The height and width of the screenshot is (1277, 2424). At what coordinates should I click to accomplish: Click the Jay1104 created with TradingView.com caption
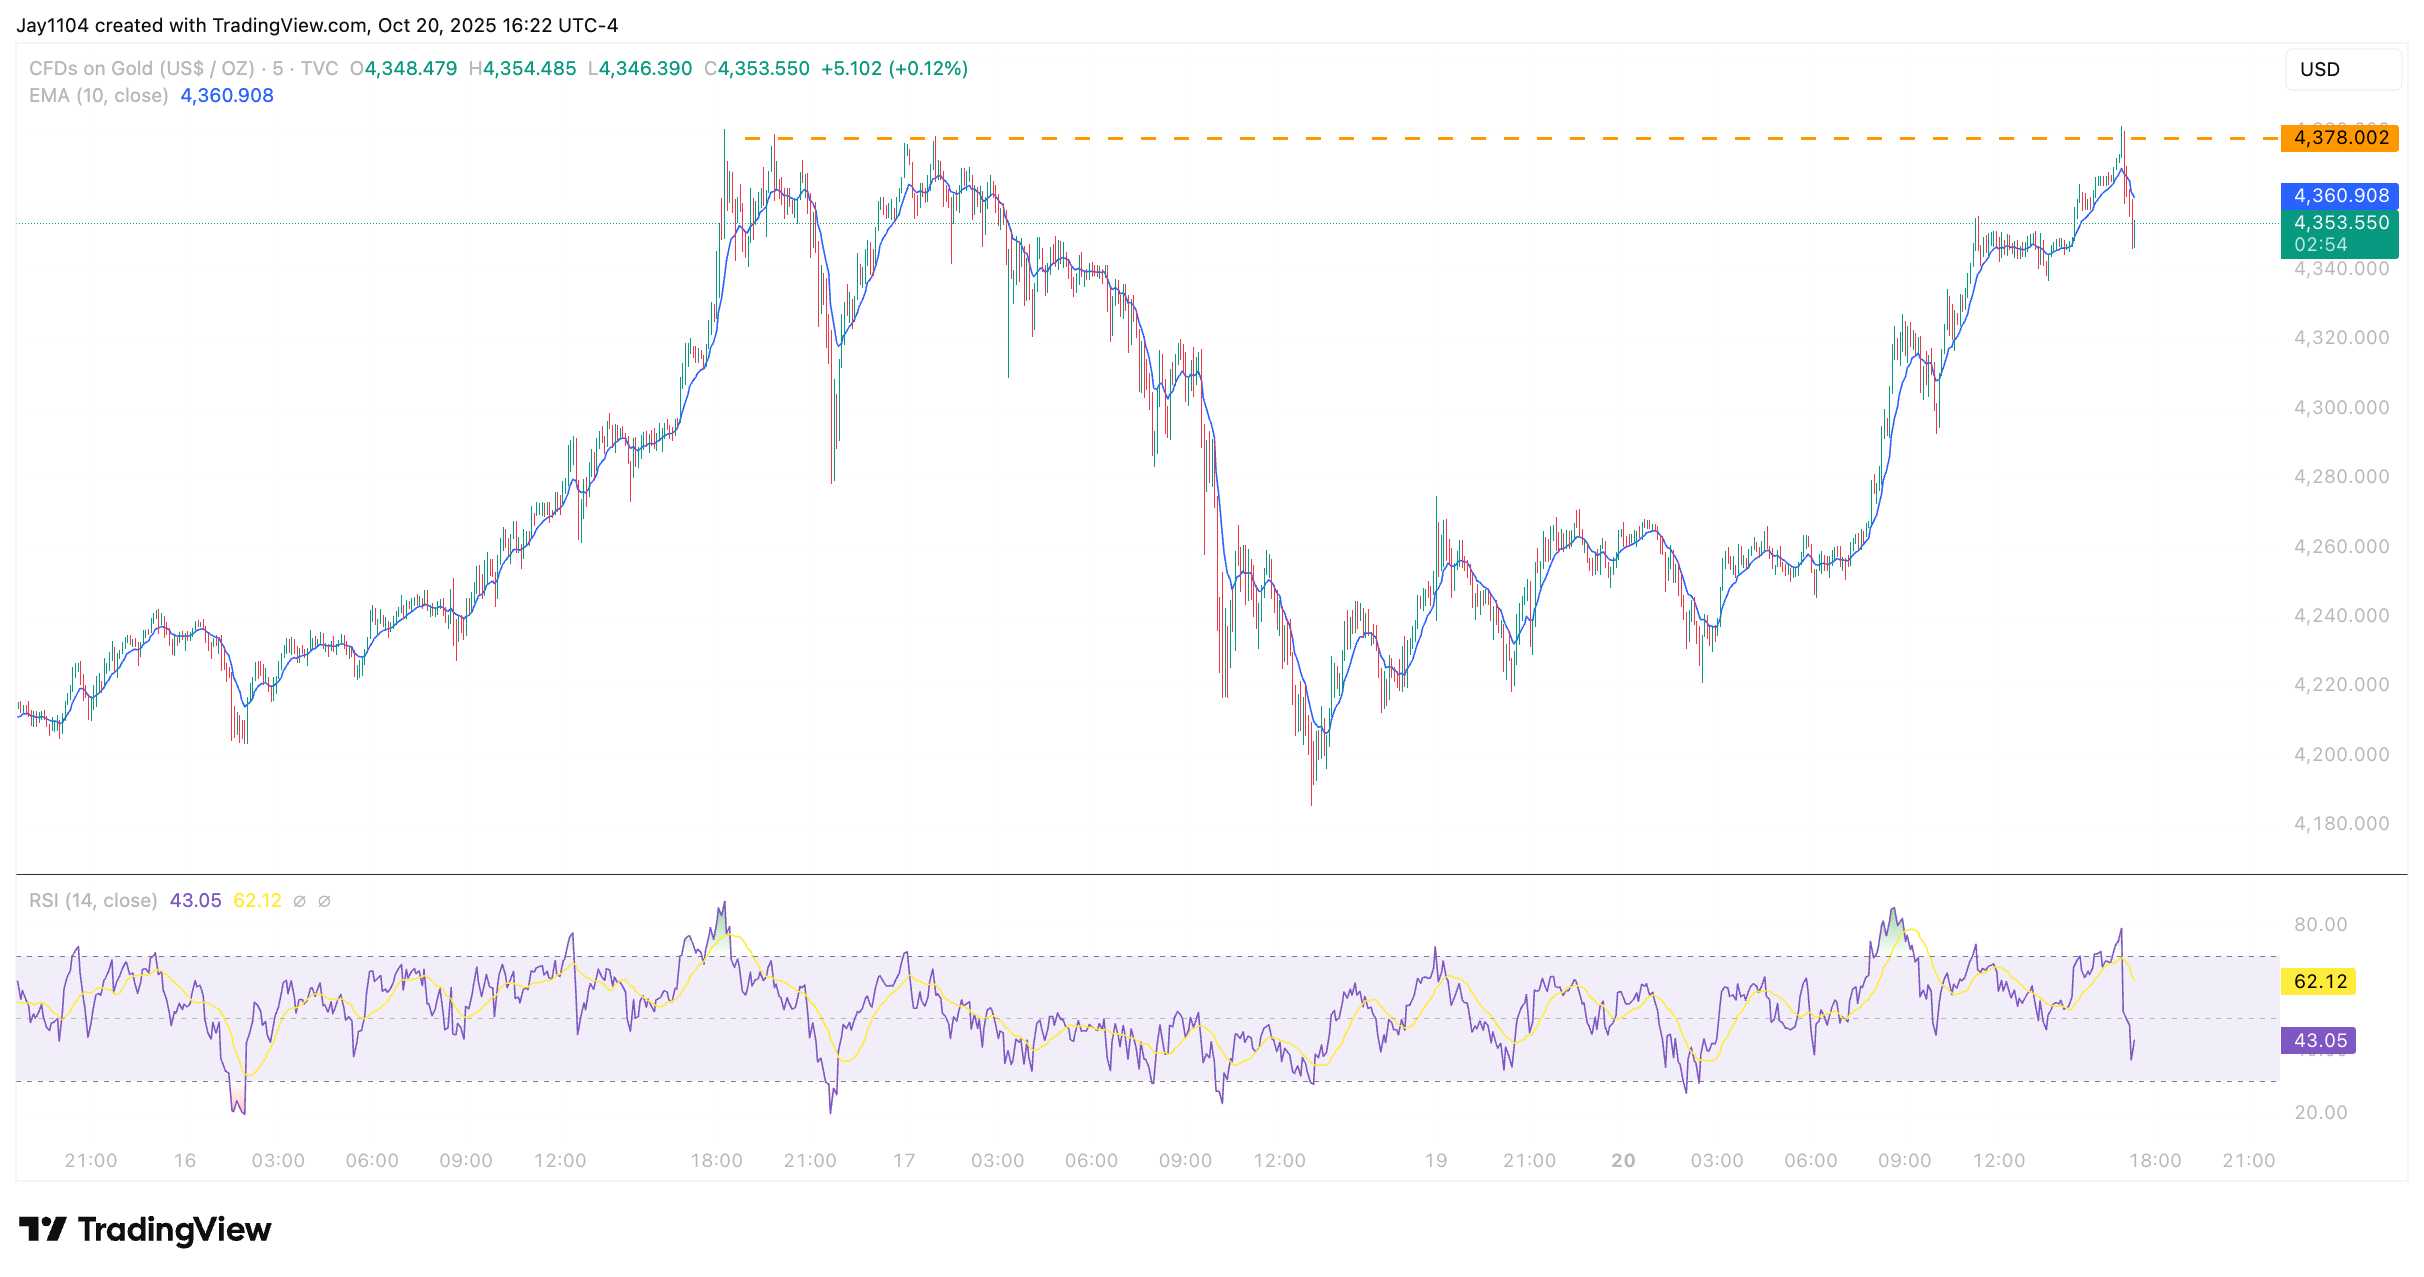(x=317, y=25)
